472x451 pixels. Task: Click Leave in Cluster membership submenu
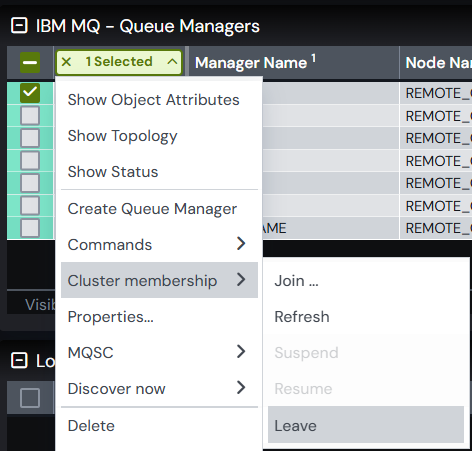[x=366, y=425]
